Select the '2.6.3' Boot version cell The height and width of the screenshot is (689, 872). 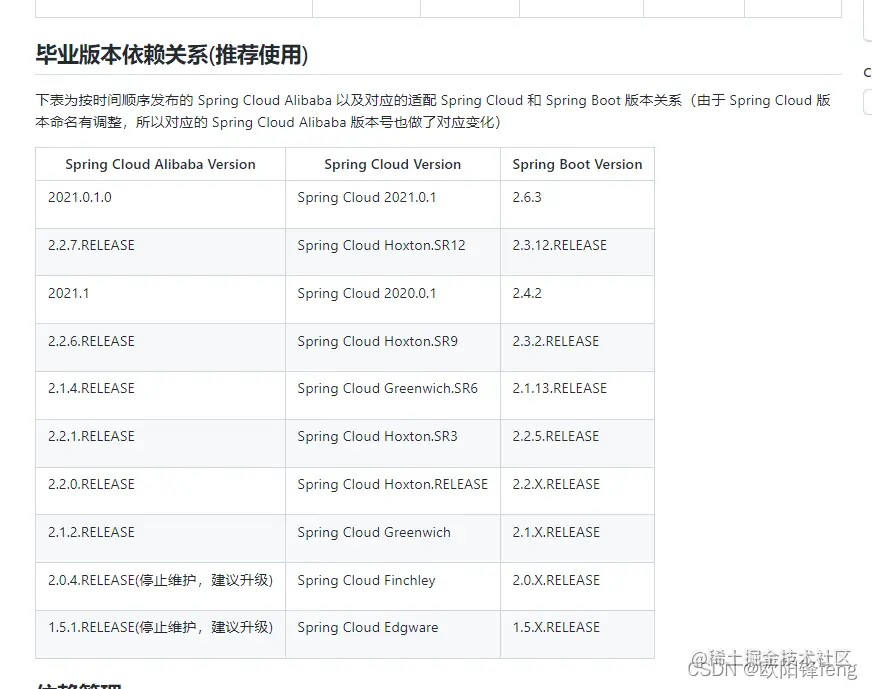click(x=577, y=204)
